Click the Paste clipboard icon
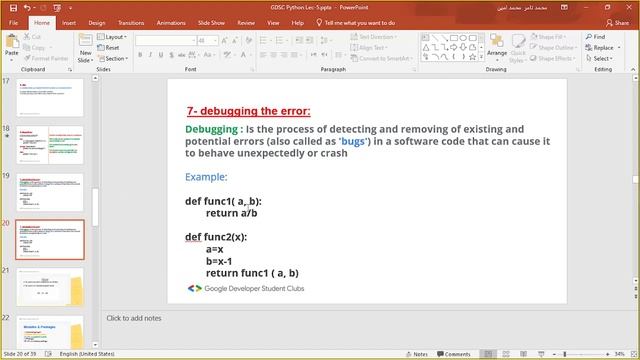 pos(11,42)
